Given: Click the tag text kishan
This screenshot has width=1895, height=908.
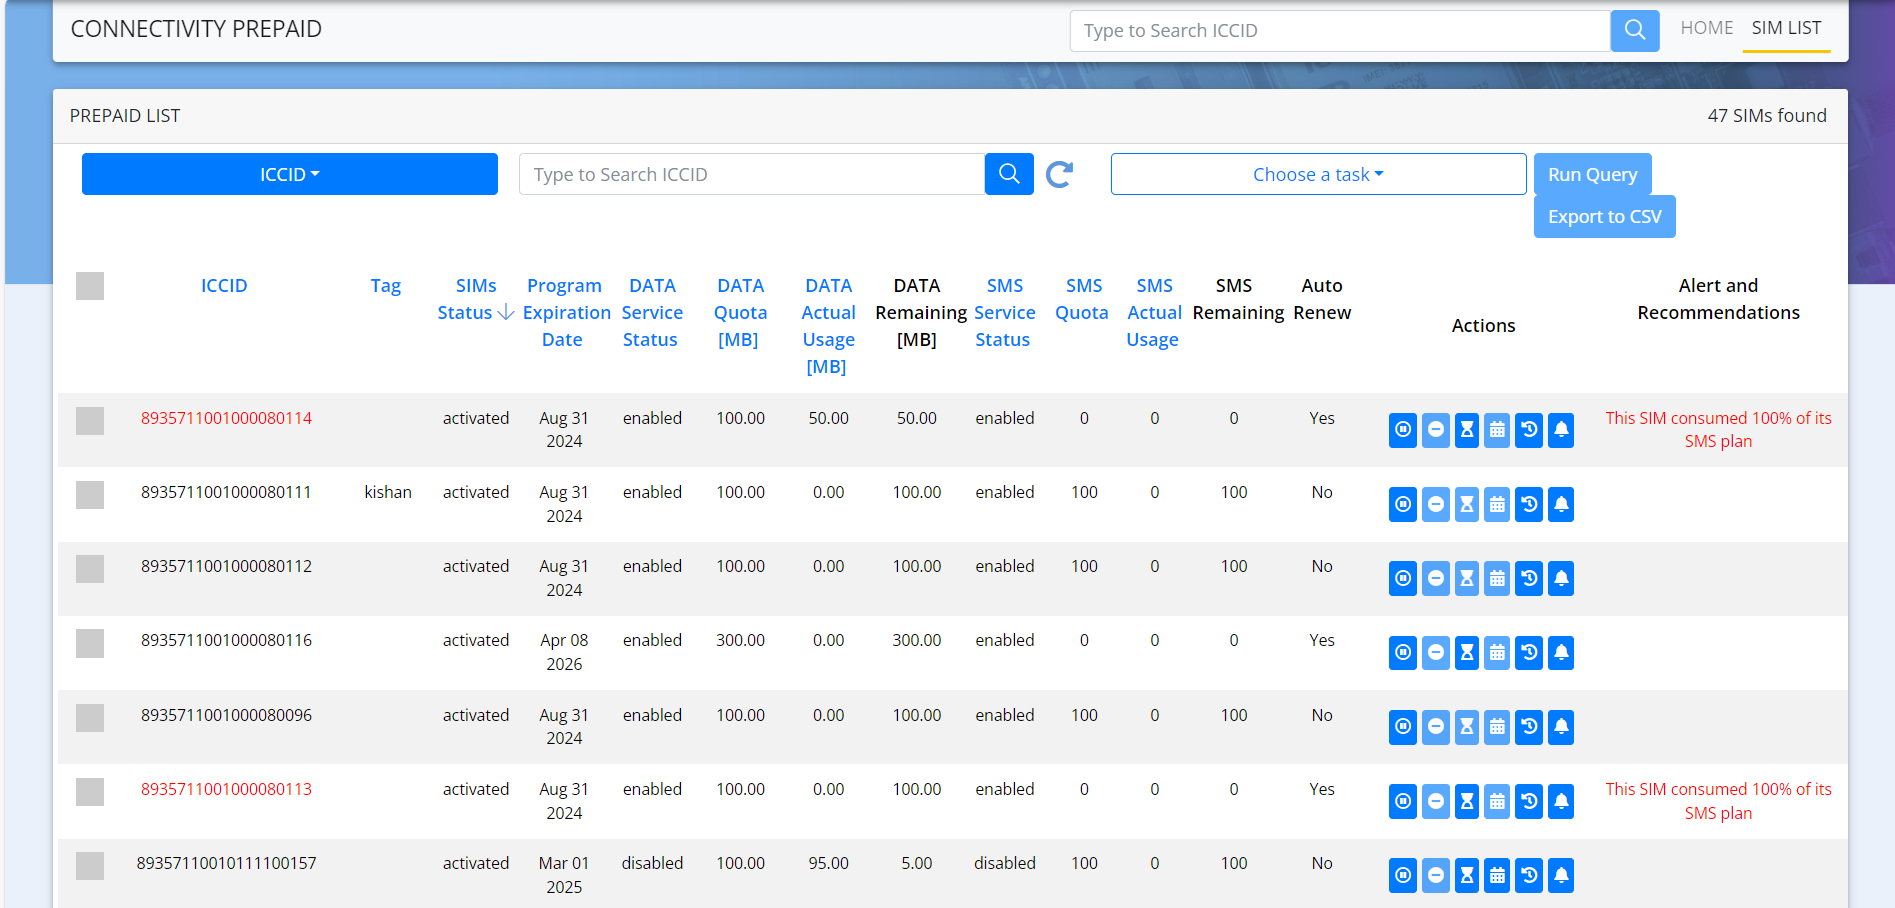Looking at the screenshot, I should [x=388, y=492].
